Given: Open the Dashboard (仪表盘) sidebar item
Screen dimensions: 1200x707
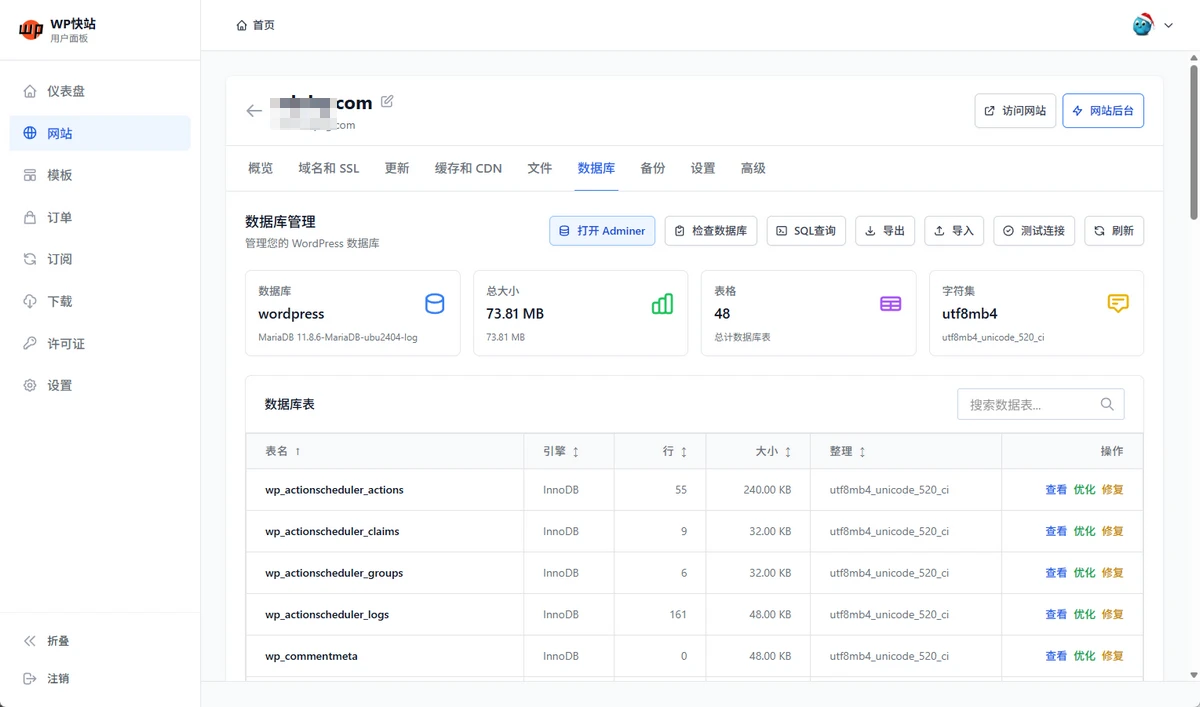Looking at the screenshot, I should click(x=66, y=91).
